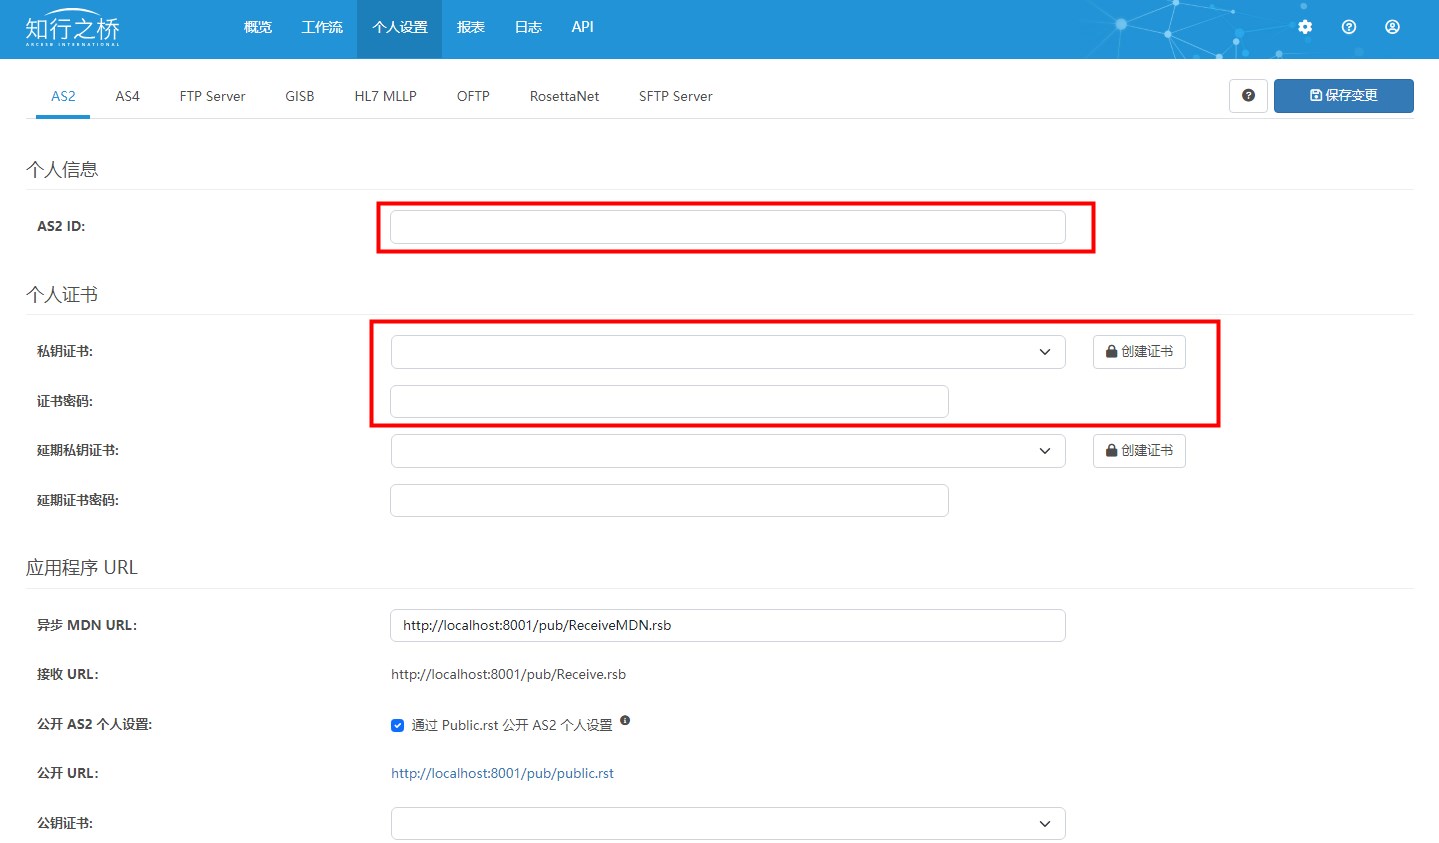Click the 知行之桥 logo
The width and height of the screenshot is (1439, 843).
(x=72, y=29)
